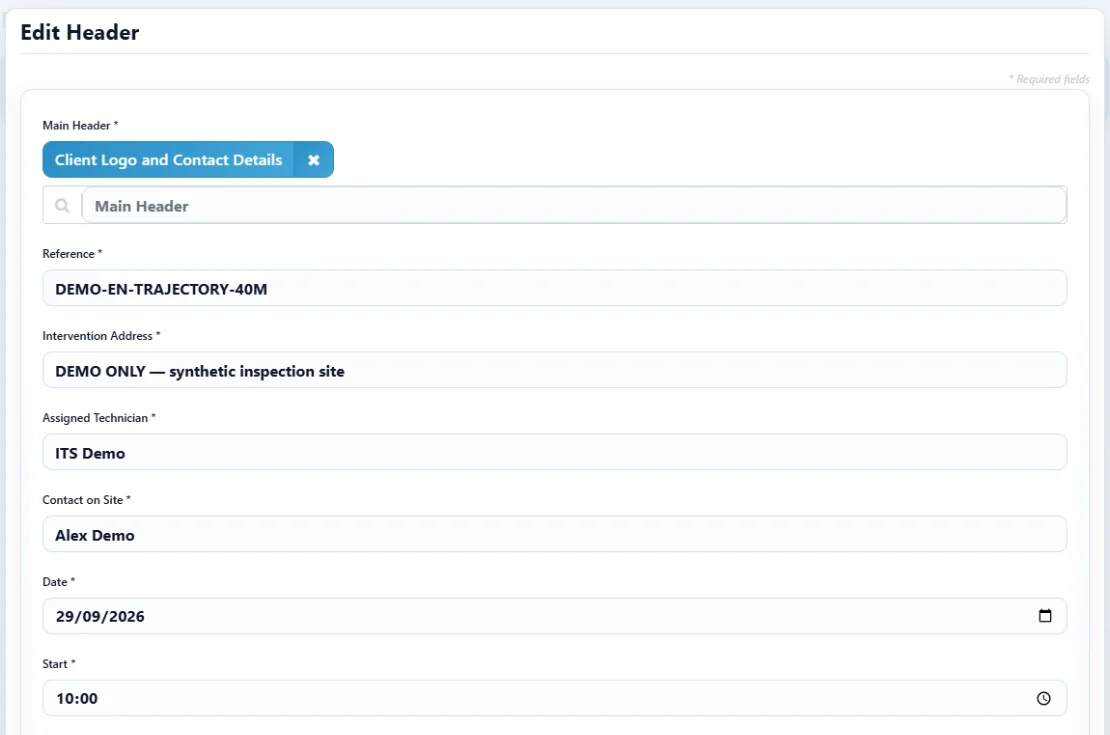Click the Required fields note

pos(1049,79)
